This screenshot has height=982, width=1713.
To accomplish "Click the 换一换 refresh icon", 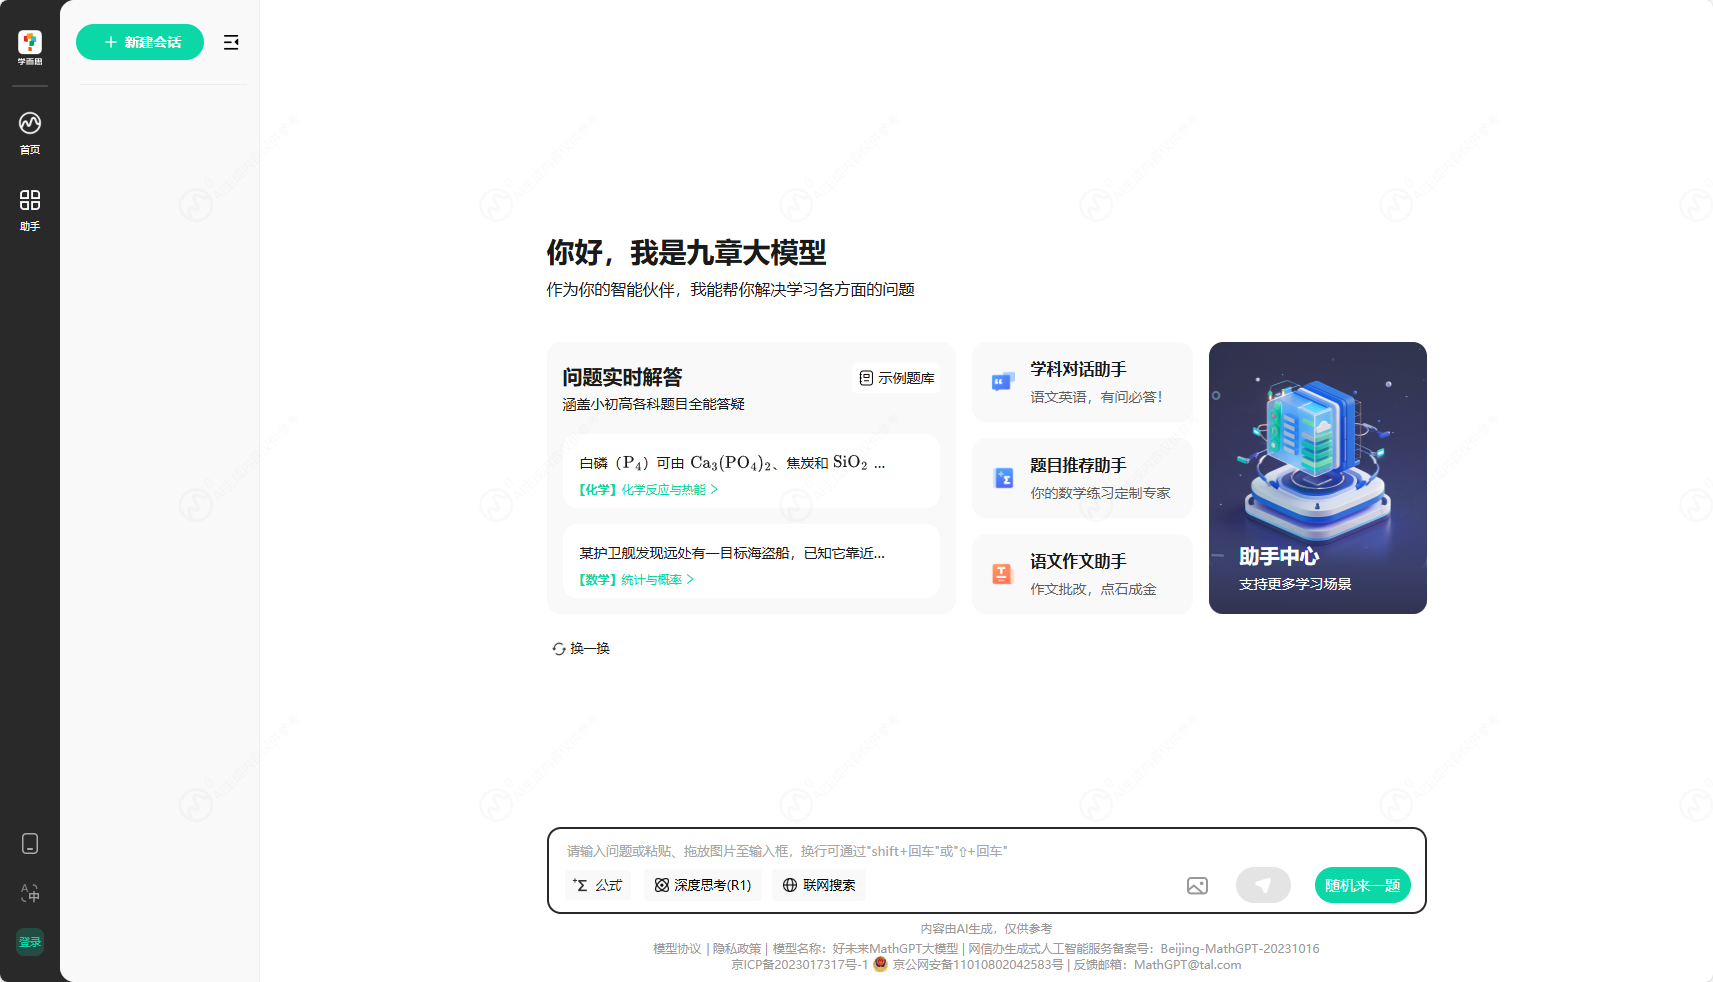I will pyautogui.click(x=581, y=648).
